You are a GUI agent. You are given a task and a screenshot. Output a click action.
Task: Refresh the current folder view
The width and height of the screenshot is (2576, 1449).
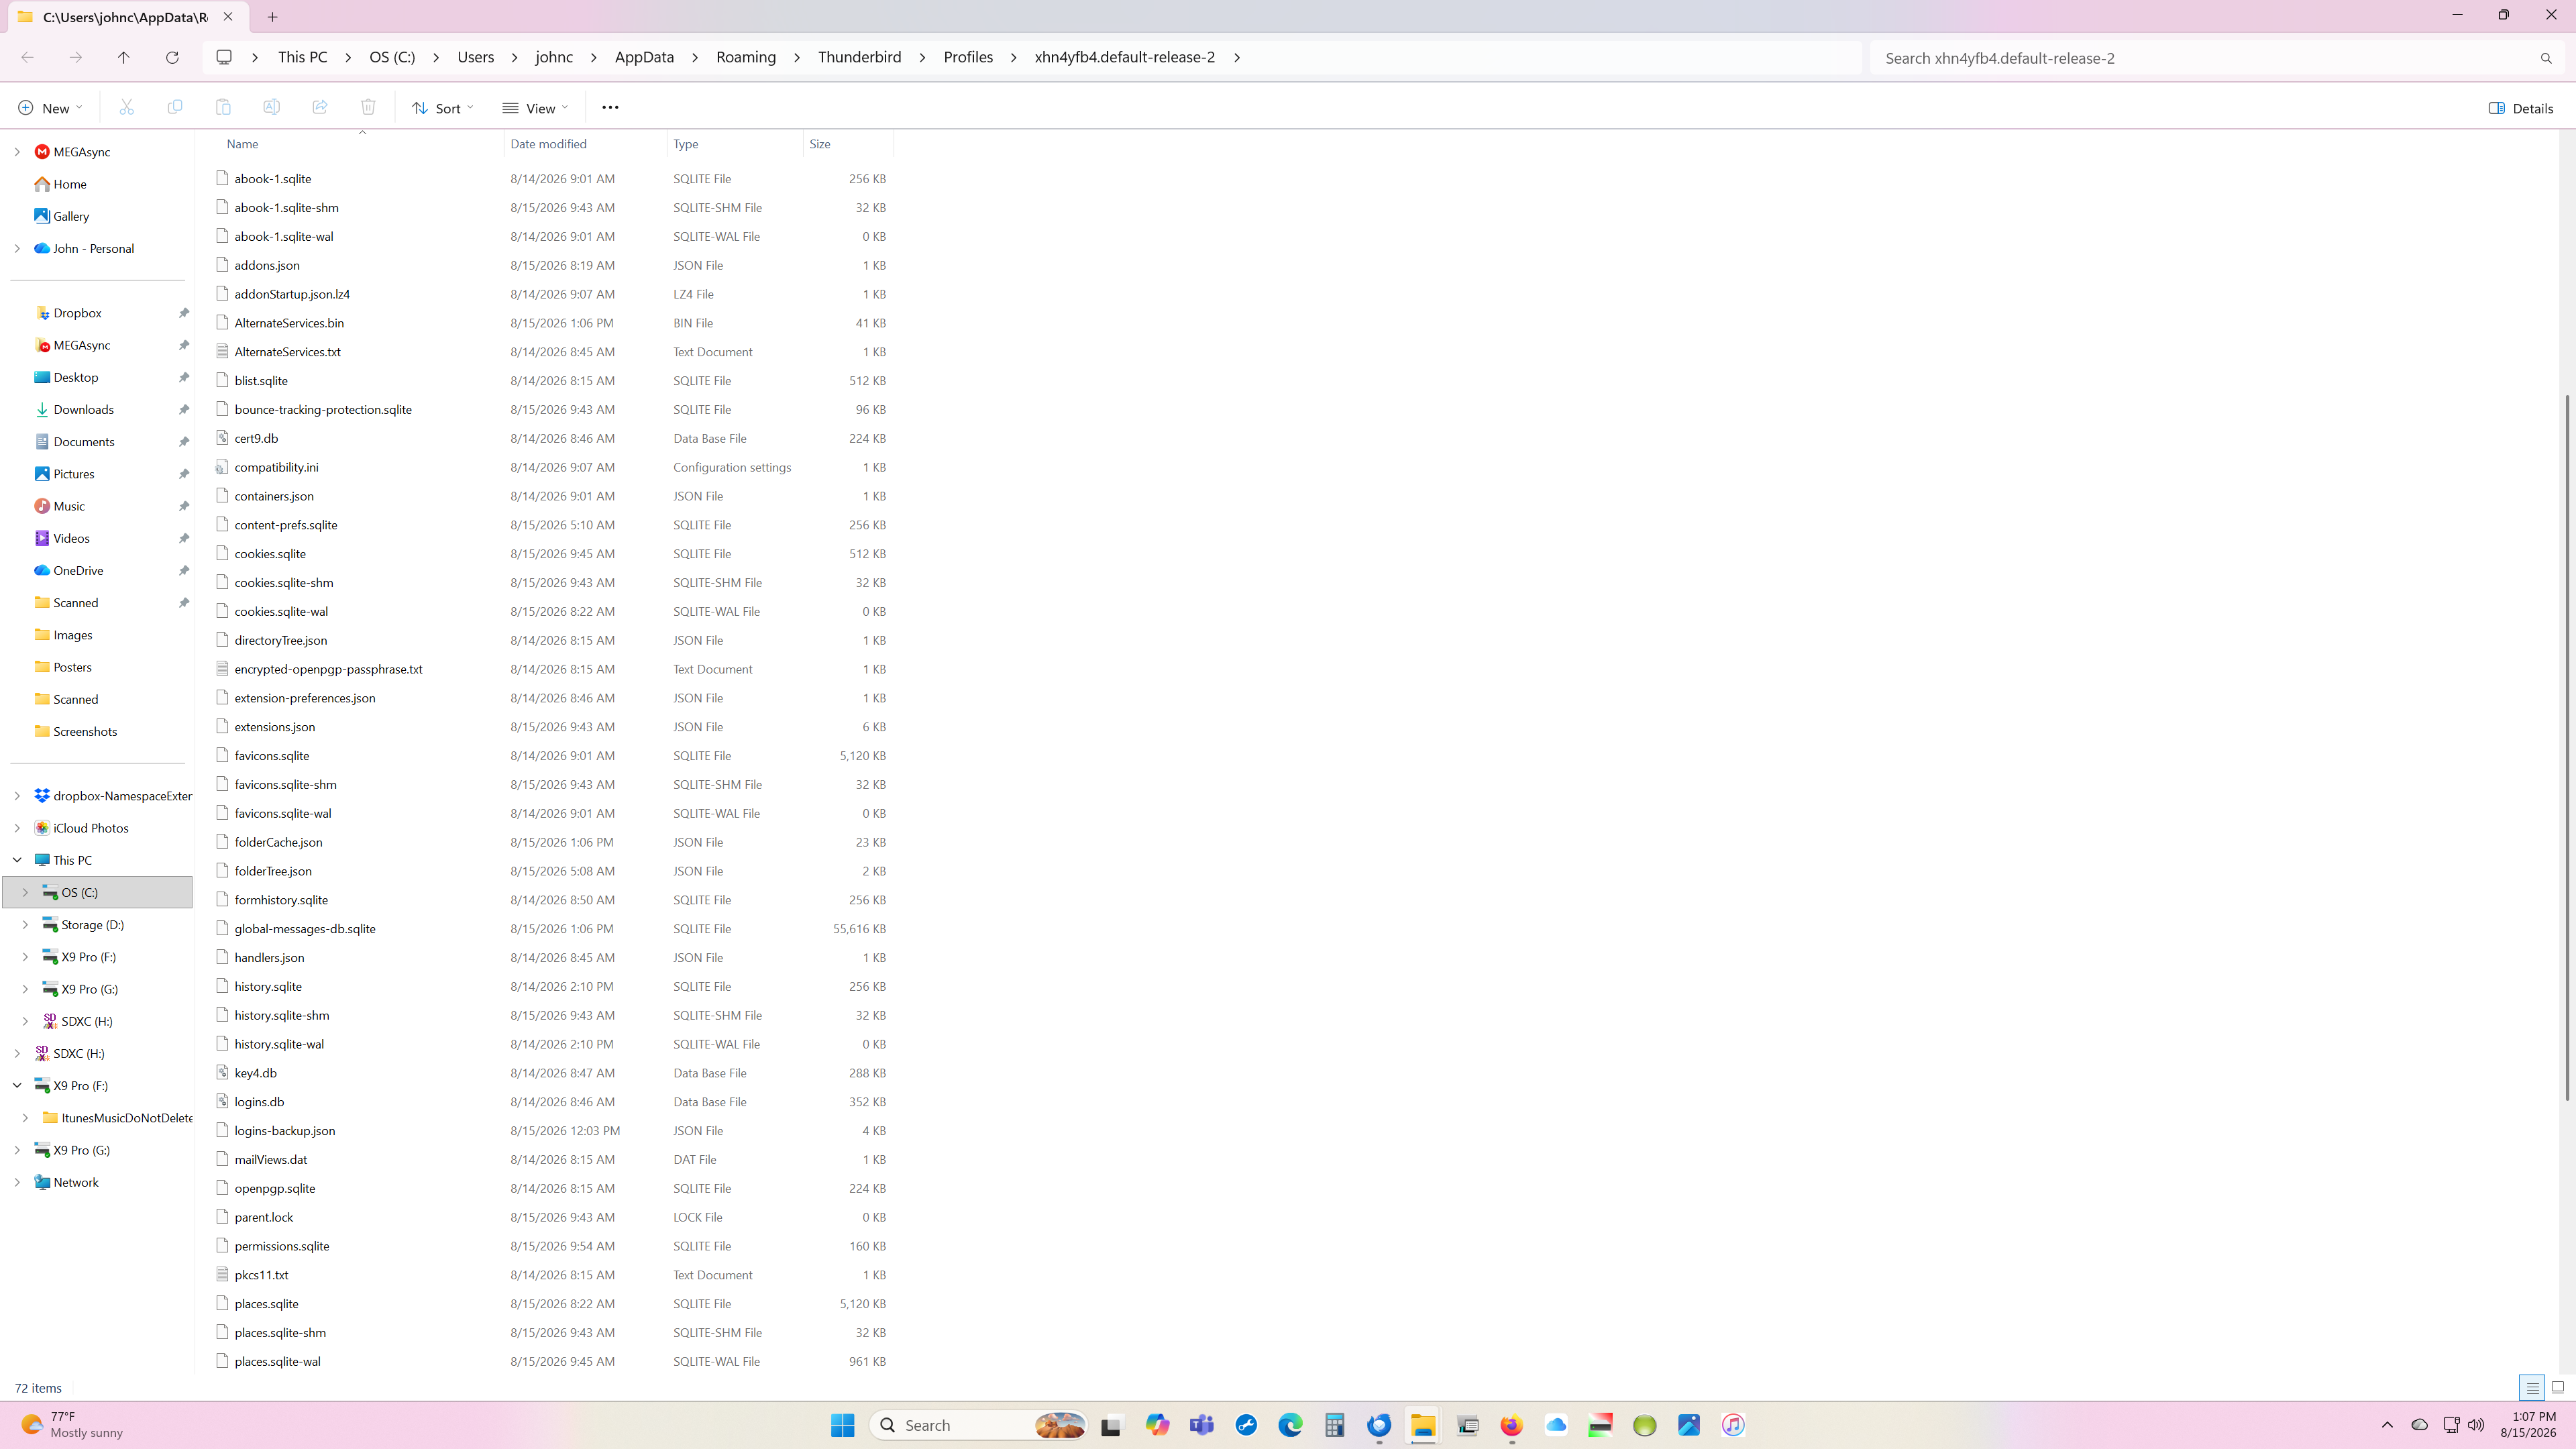tap(172, 58)
